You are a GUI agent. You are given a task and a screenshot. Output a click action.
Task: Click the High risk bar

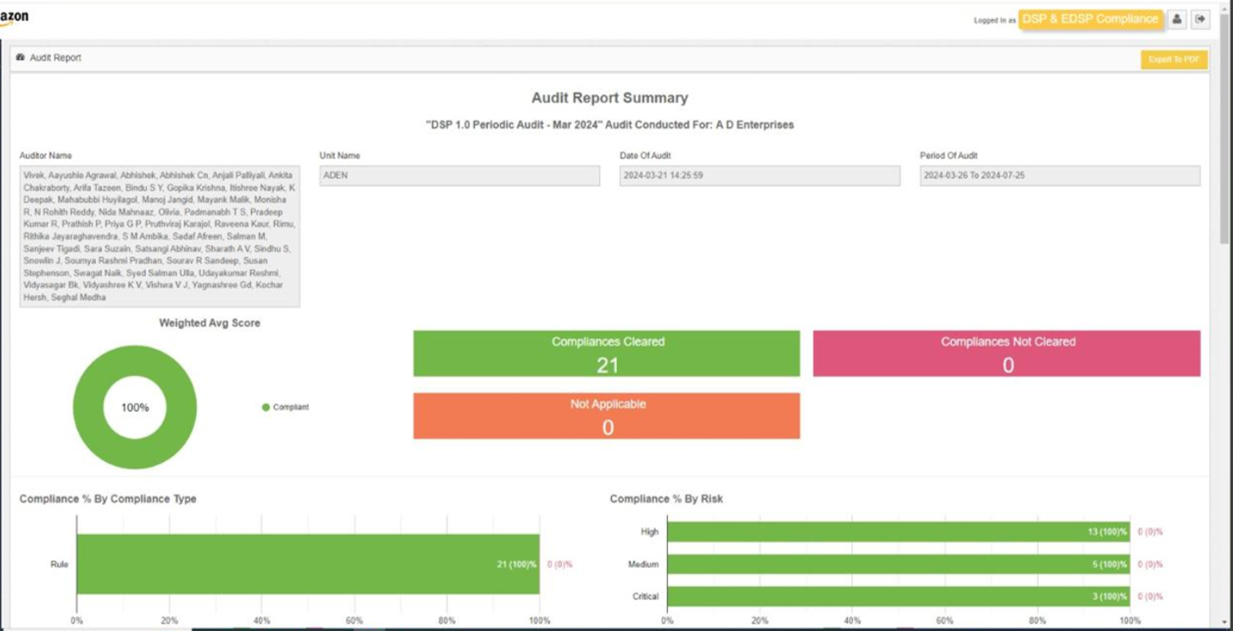(899, 532)
